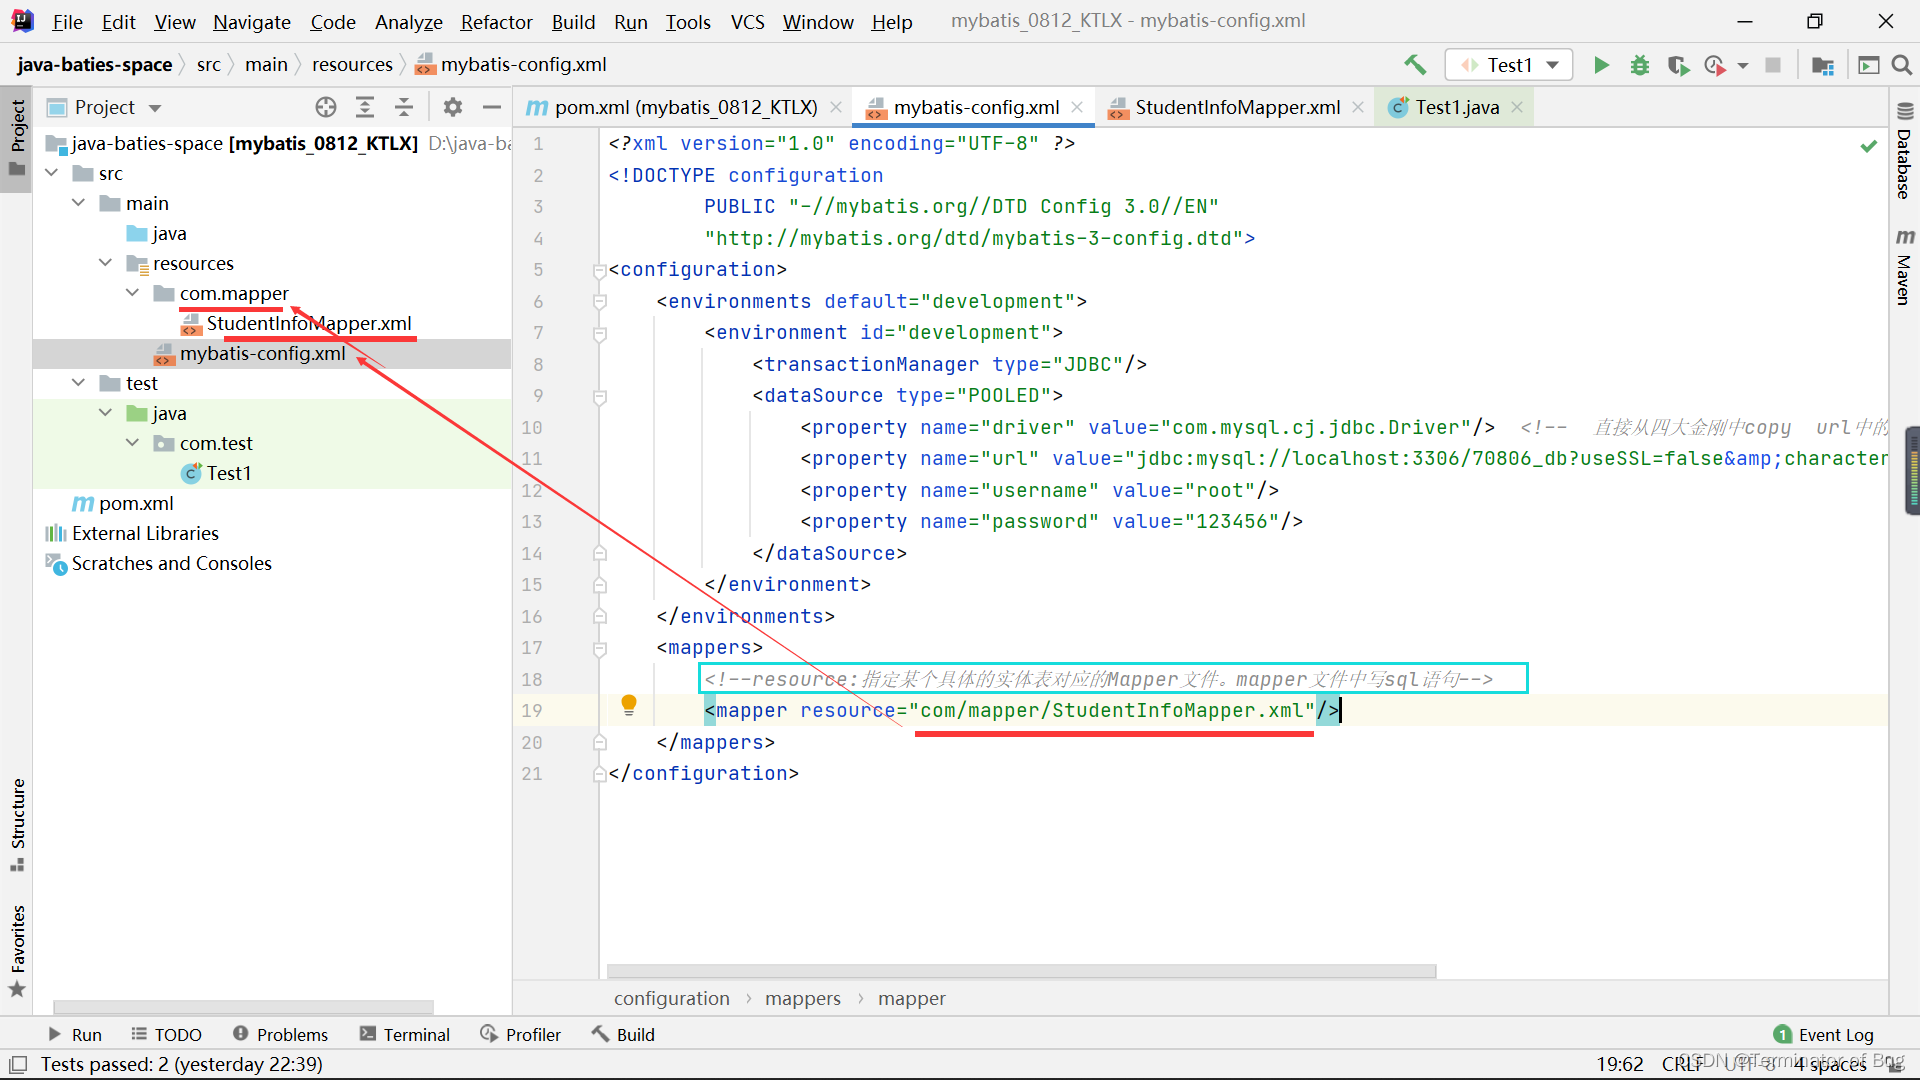Click the mappers breadcrumb item
Image resolution: width=1920 pixels, height=1080 pixels.
tap(802, 998)
